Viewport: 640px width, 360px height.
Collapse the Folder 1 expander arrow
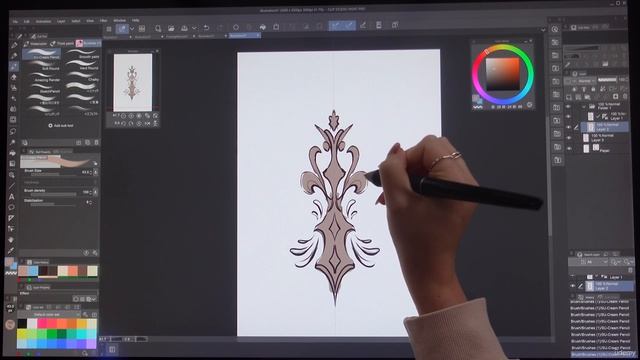(x=584, y=106)
